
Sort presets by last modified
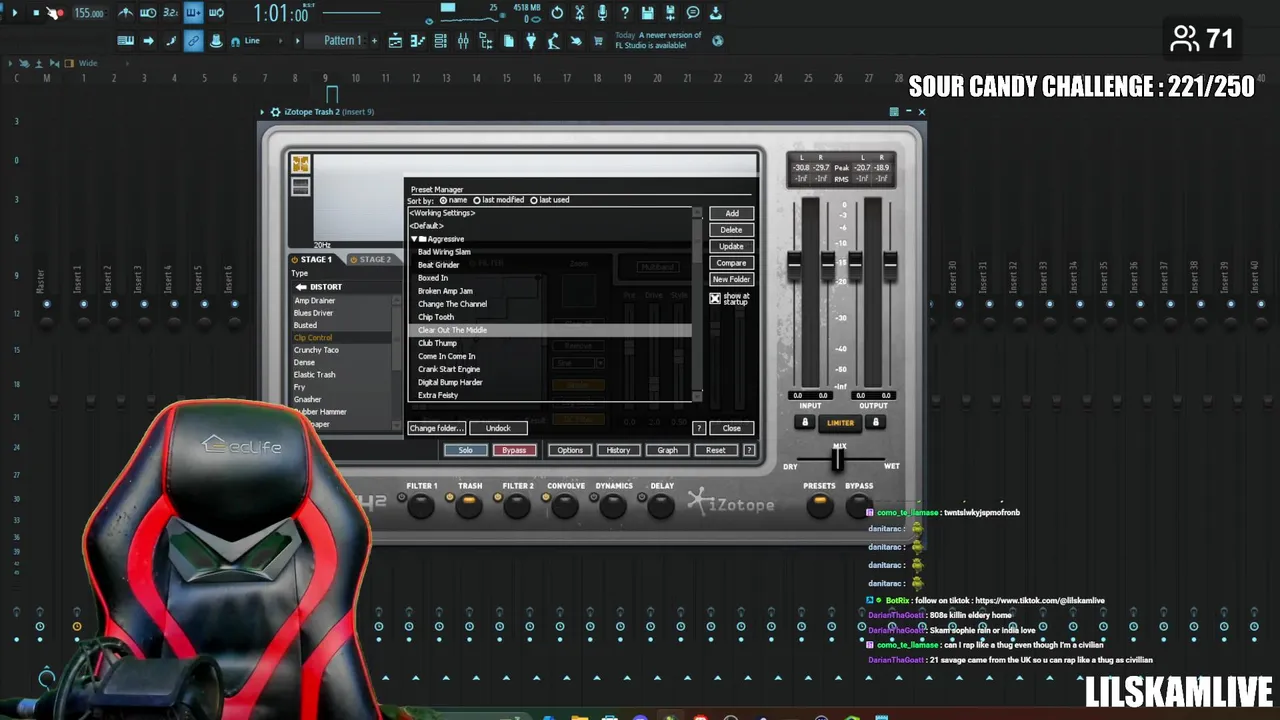pyautogui.click(x=477, y=200)
